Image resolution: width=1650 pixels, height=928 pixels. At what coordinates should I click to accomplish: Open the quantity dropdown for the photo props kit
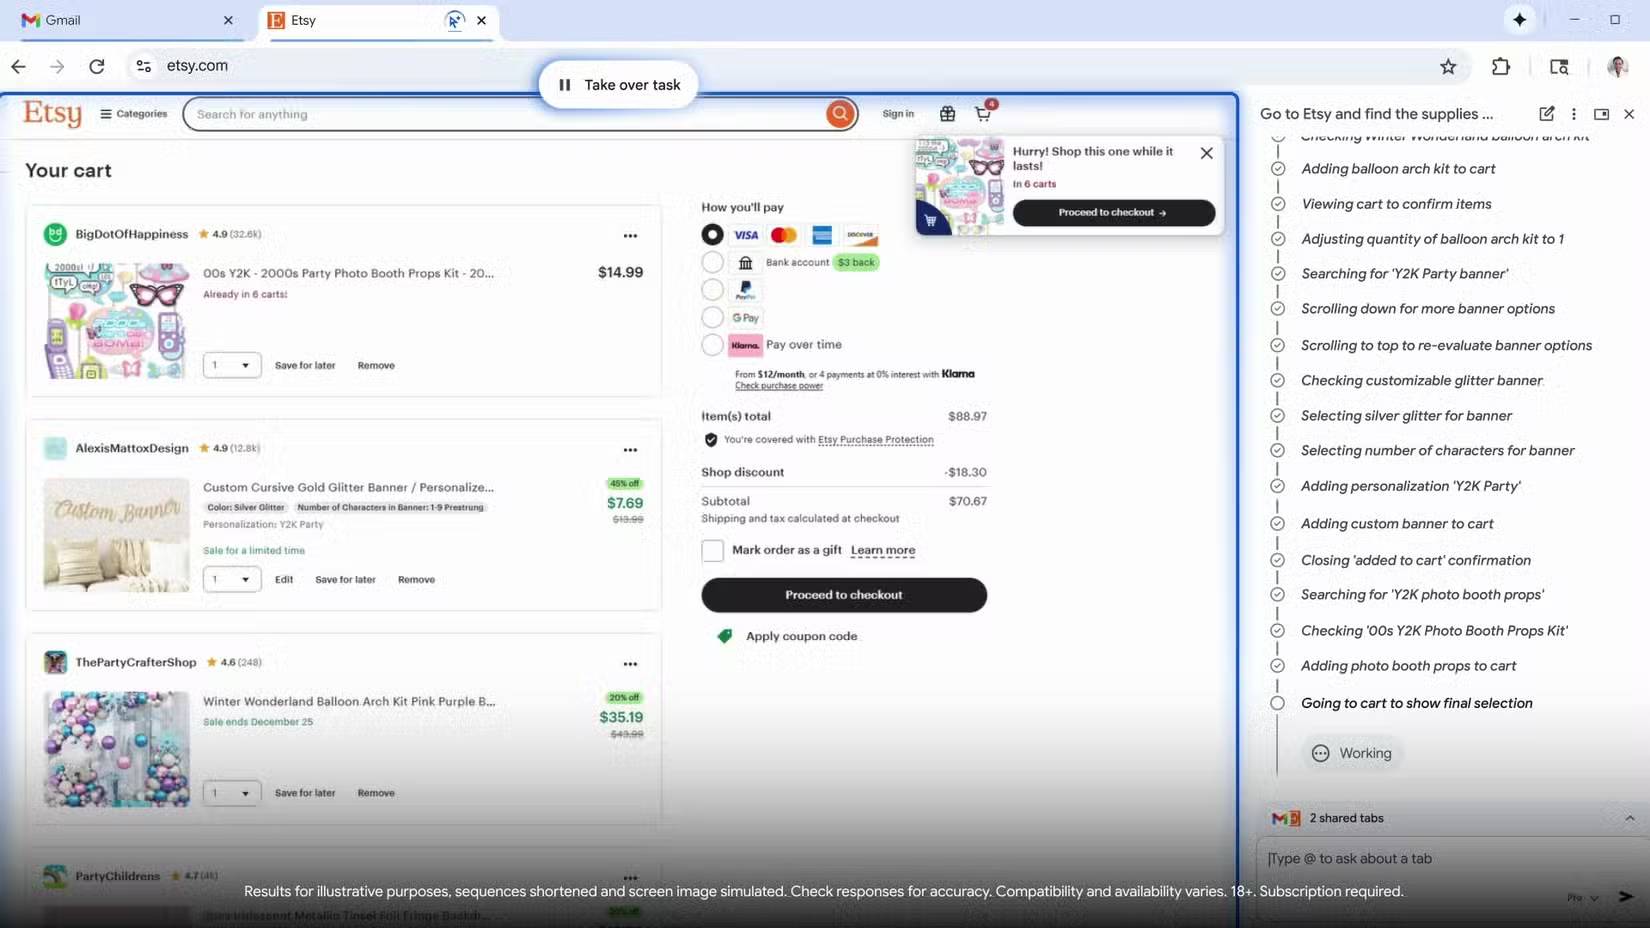(231, 365)
